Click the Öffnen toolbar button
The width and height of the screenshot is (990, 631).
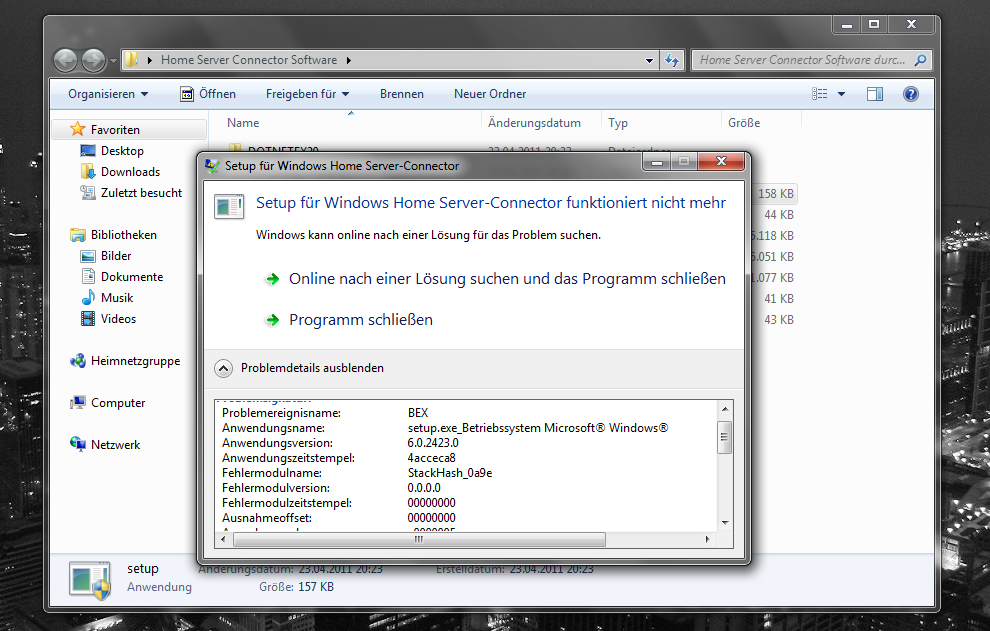(208, 94)
